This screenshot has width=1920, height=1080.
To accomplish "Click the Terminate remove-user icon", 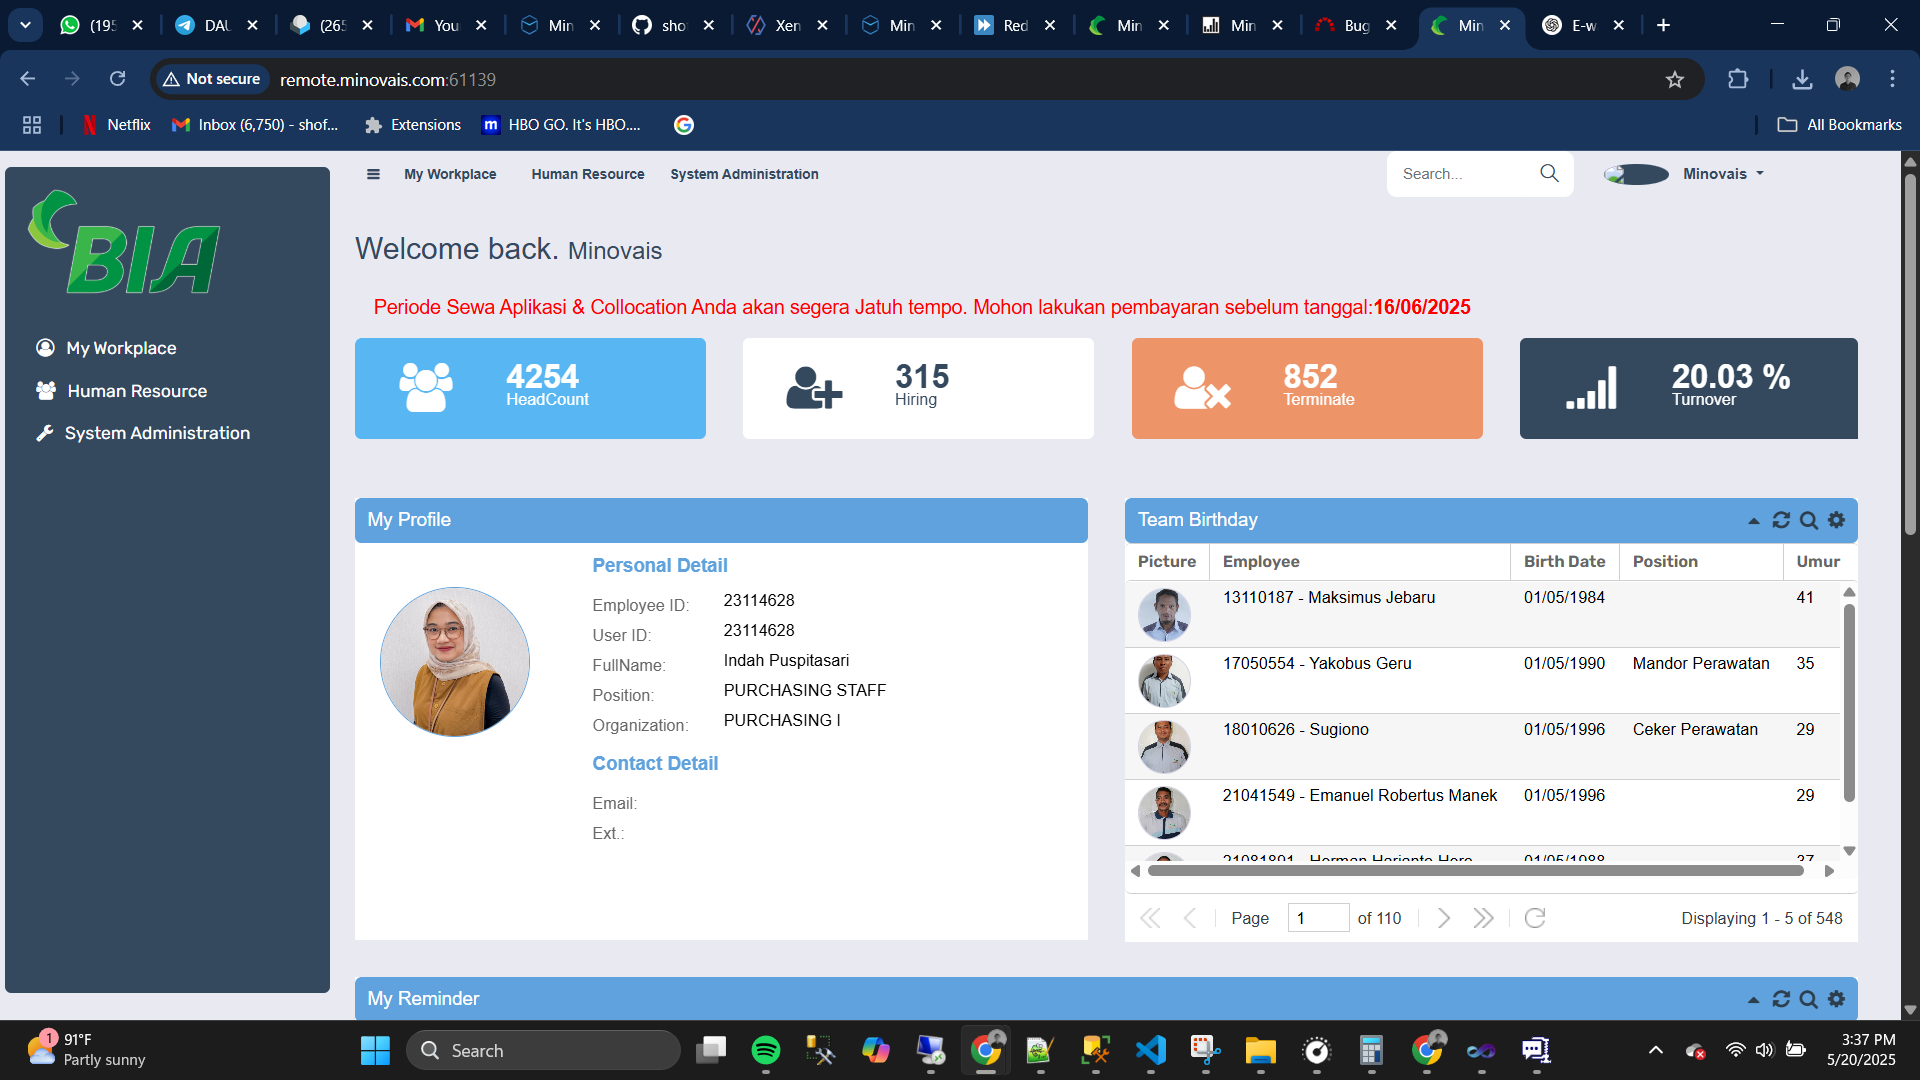I will click(x=1202, y=388).
